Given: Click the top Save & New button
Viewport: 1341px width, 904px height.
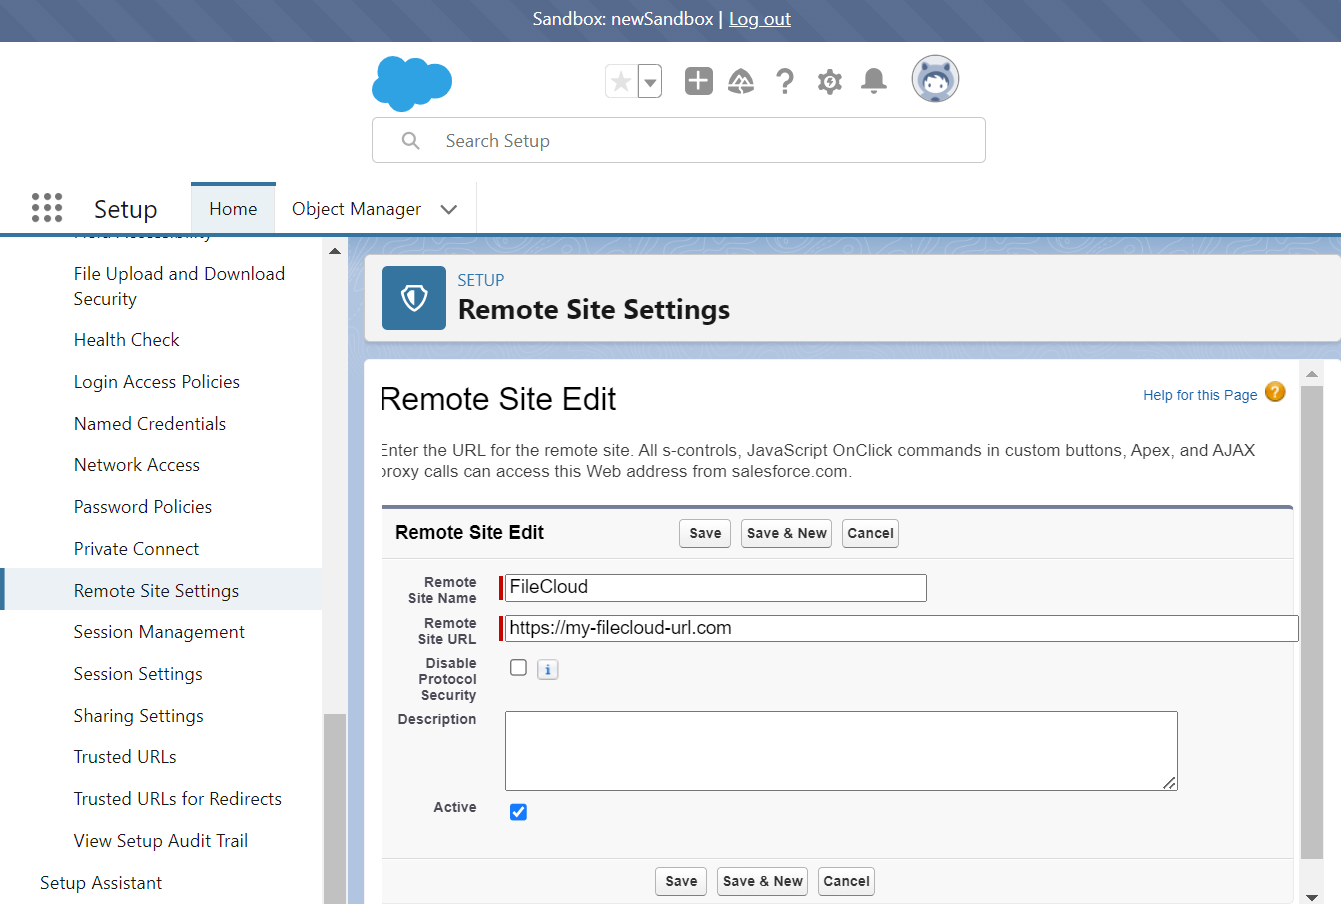Looking at the screenshot, I should 787,533.
